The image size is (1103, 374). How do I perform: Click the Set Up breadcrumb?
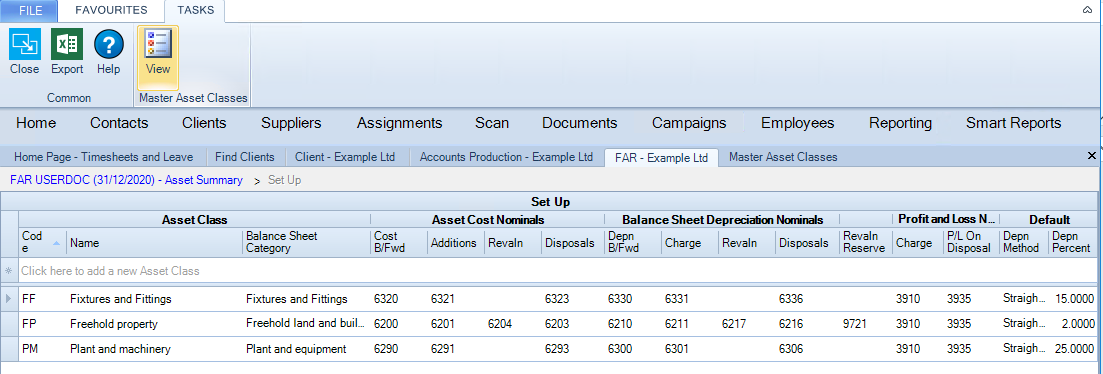click(284, 180)
